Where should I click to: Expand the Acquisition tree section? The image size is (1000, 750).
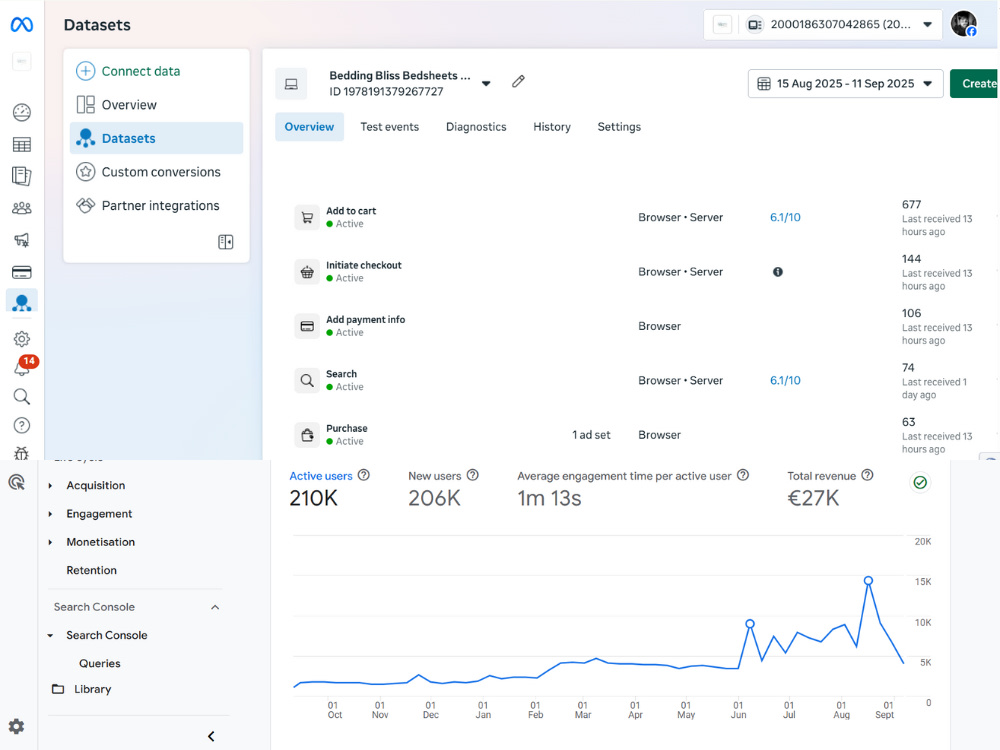[50, 485]
